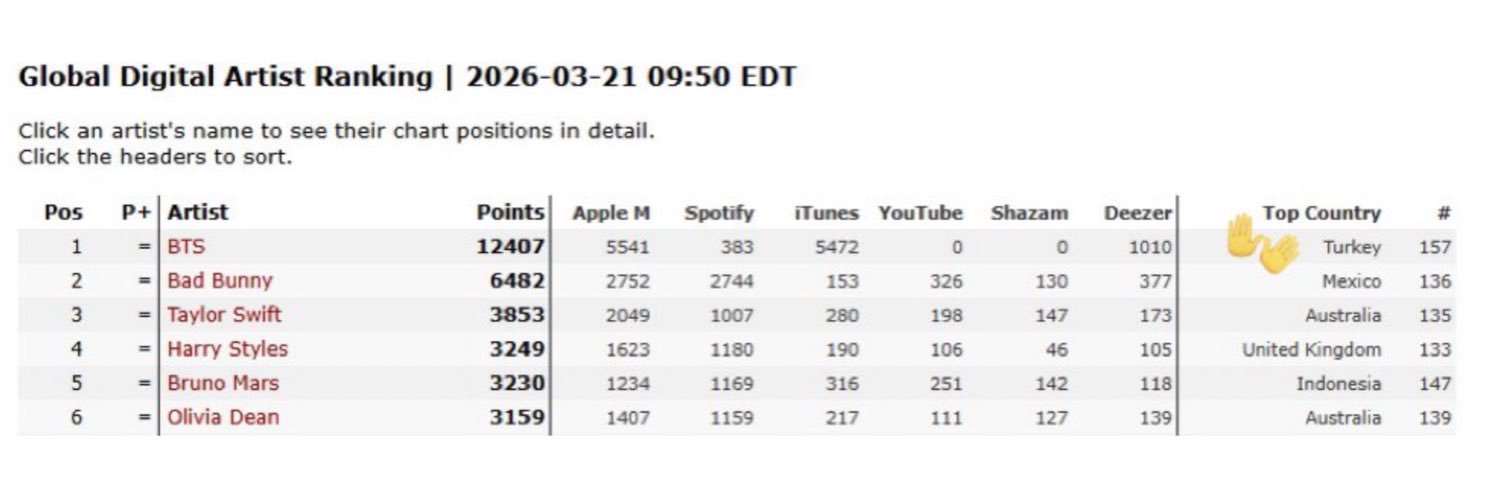The width and height of the screenshot is (1500, 499).
Task: Sort by iTunes column header
Action: coord(826,213)
